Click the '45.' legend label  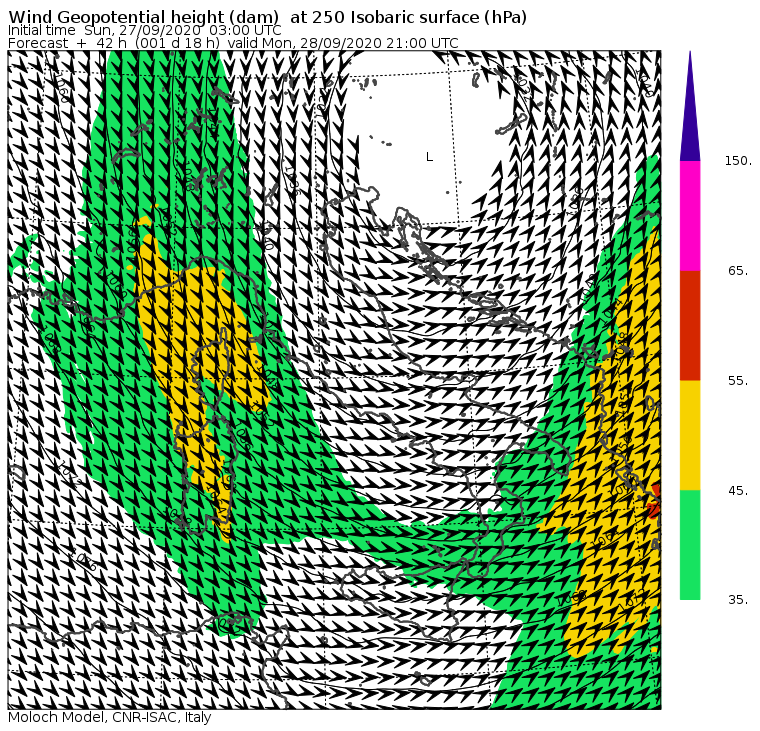click(738, 491)
